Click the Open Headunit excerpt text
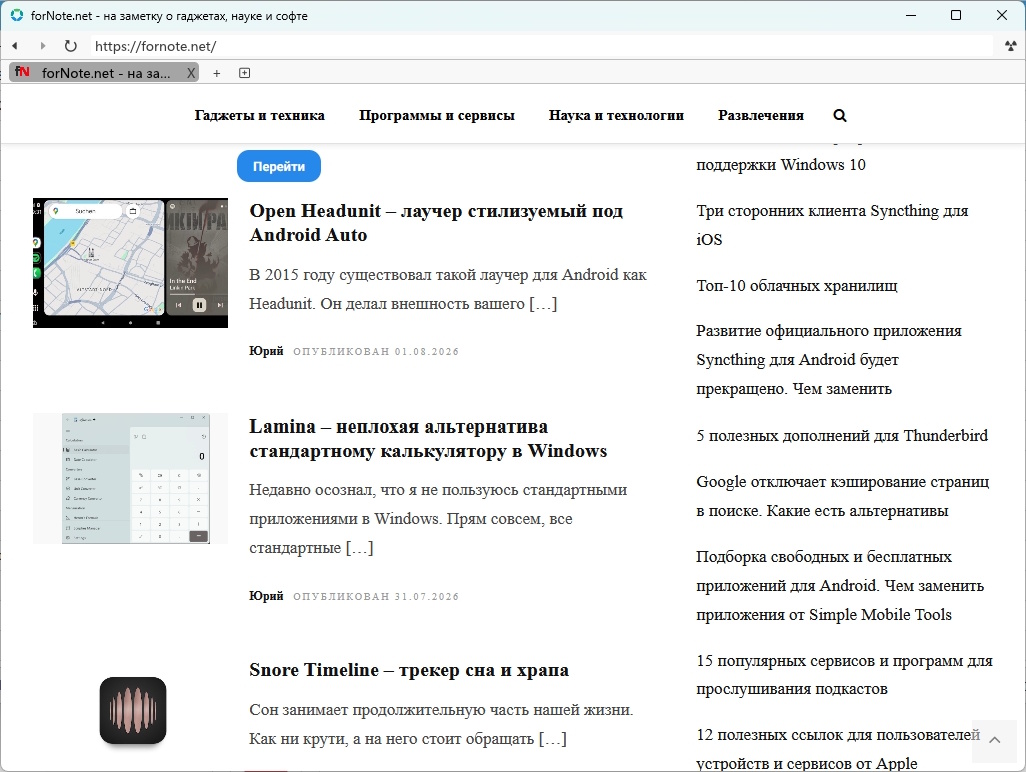Screen dimensions: 1026x772 click(448, 289)
